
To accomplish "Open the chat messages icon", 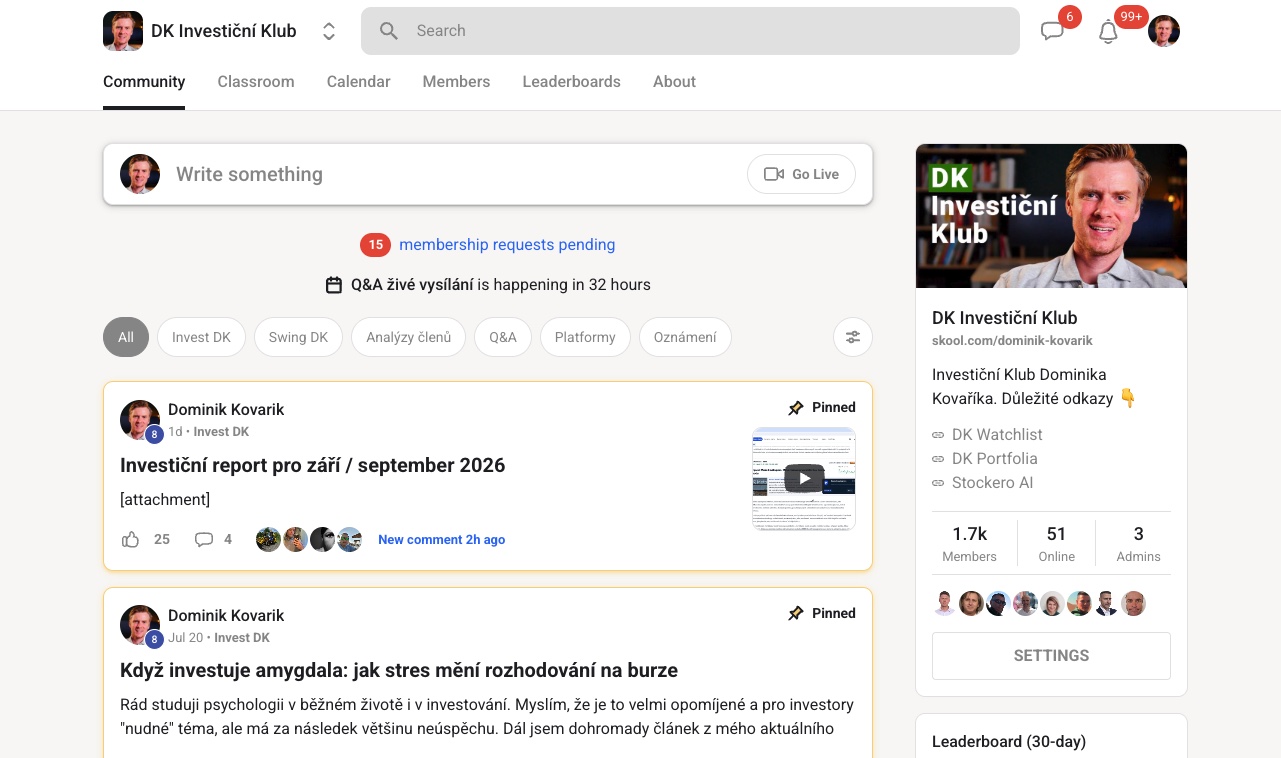I will [x=1052, y=31].
